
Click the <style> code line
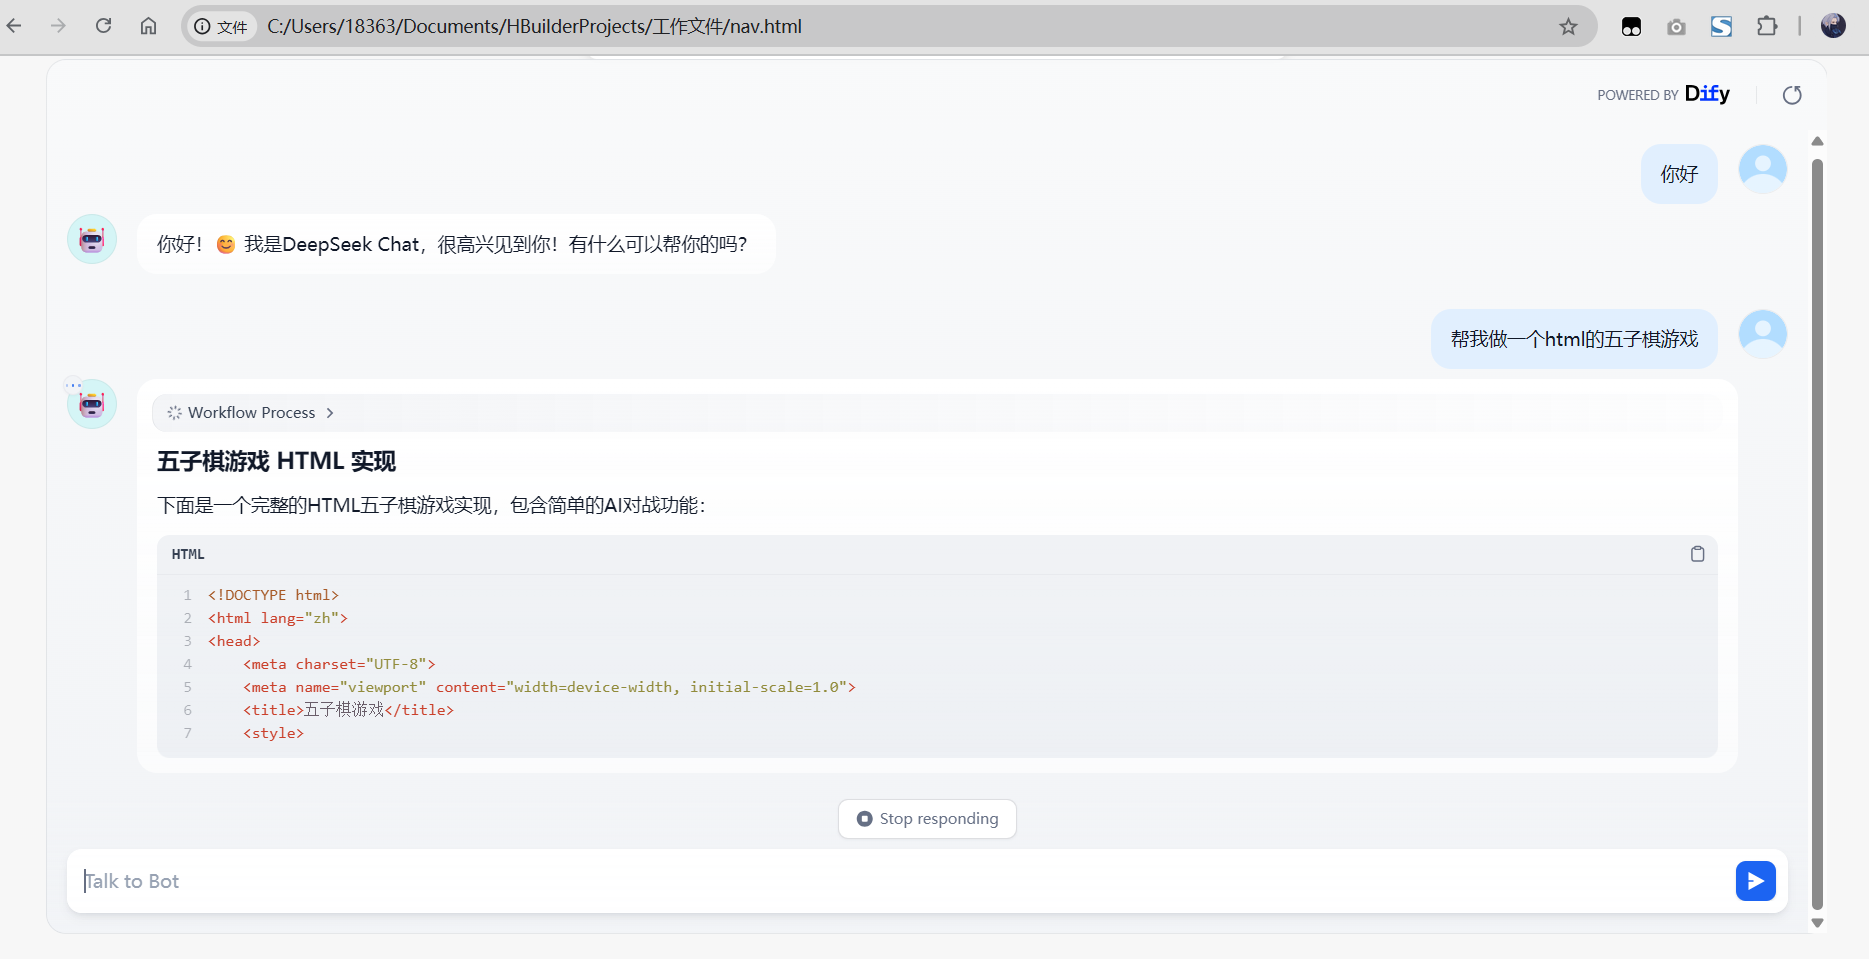click(273, 733)
